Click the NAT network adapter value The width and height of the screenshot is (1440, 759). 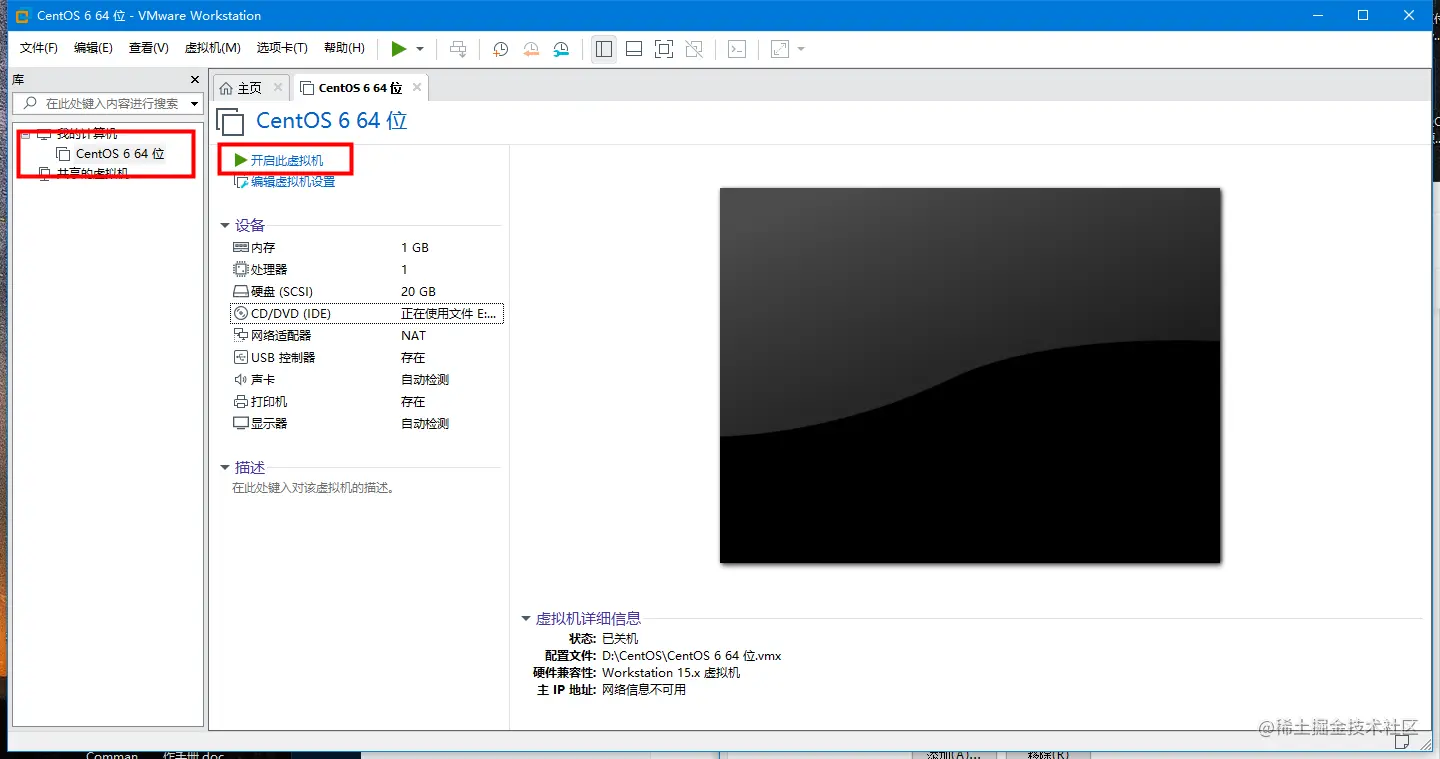[413, 336]
